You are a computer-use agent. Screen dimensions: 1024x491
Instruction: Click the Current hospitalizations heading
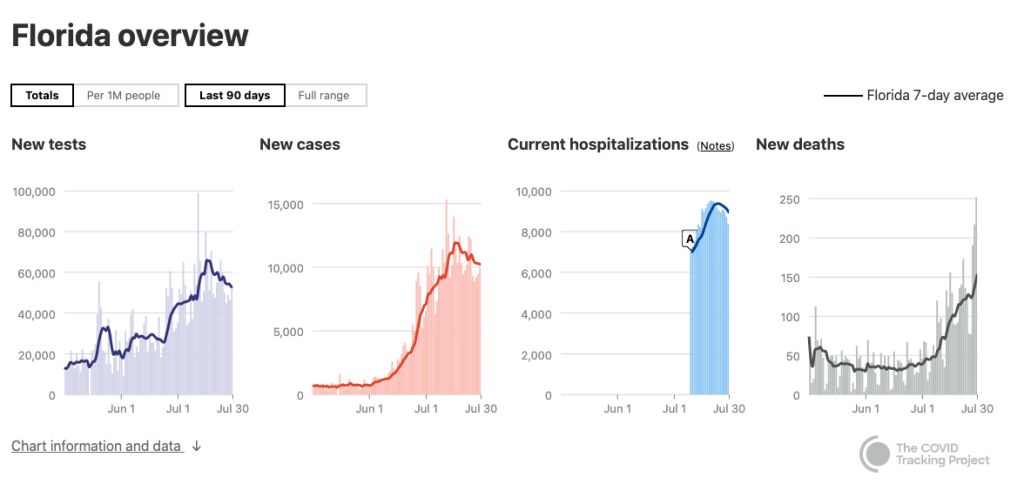point(598,145)
